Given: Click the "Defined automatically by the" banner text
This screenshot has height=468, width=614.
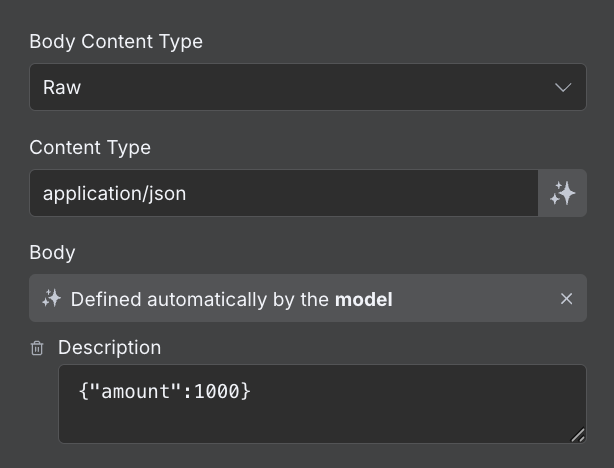Looking at the screenshot, I should pos(200,299).
